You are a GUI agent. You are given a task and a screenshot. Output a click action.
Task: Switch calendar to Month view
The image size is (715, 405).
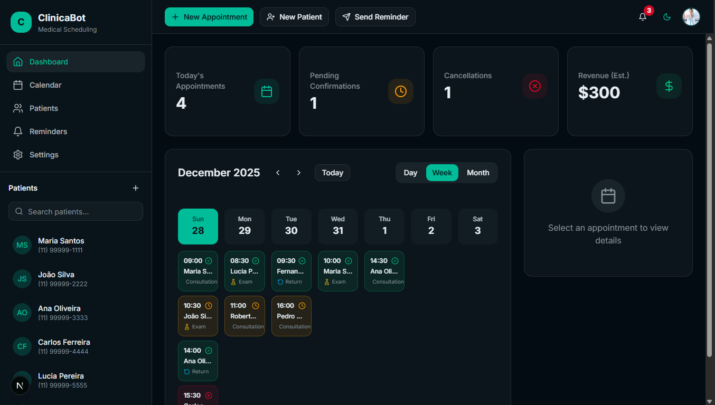[478, 173]
